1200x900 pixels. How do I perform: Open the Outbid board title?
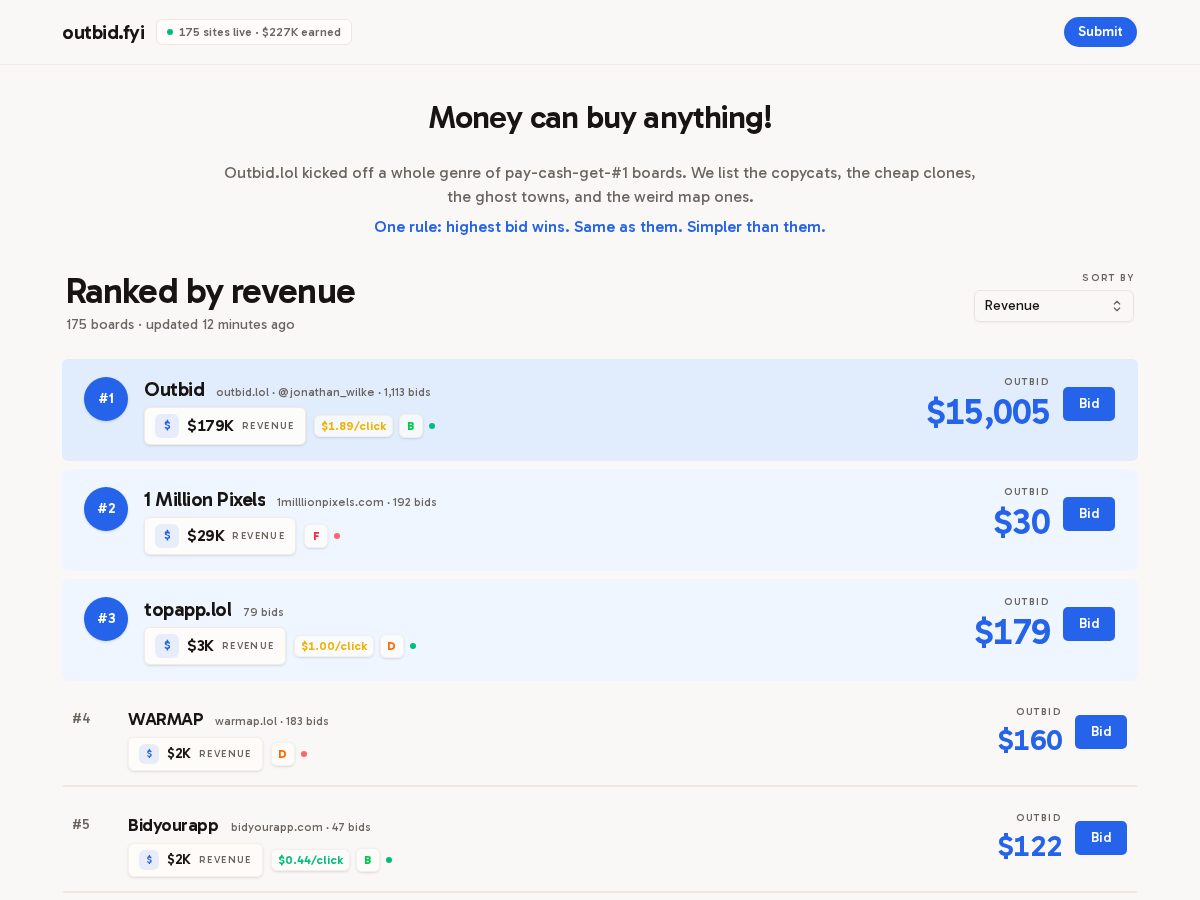click(174, 390)
